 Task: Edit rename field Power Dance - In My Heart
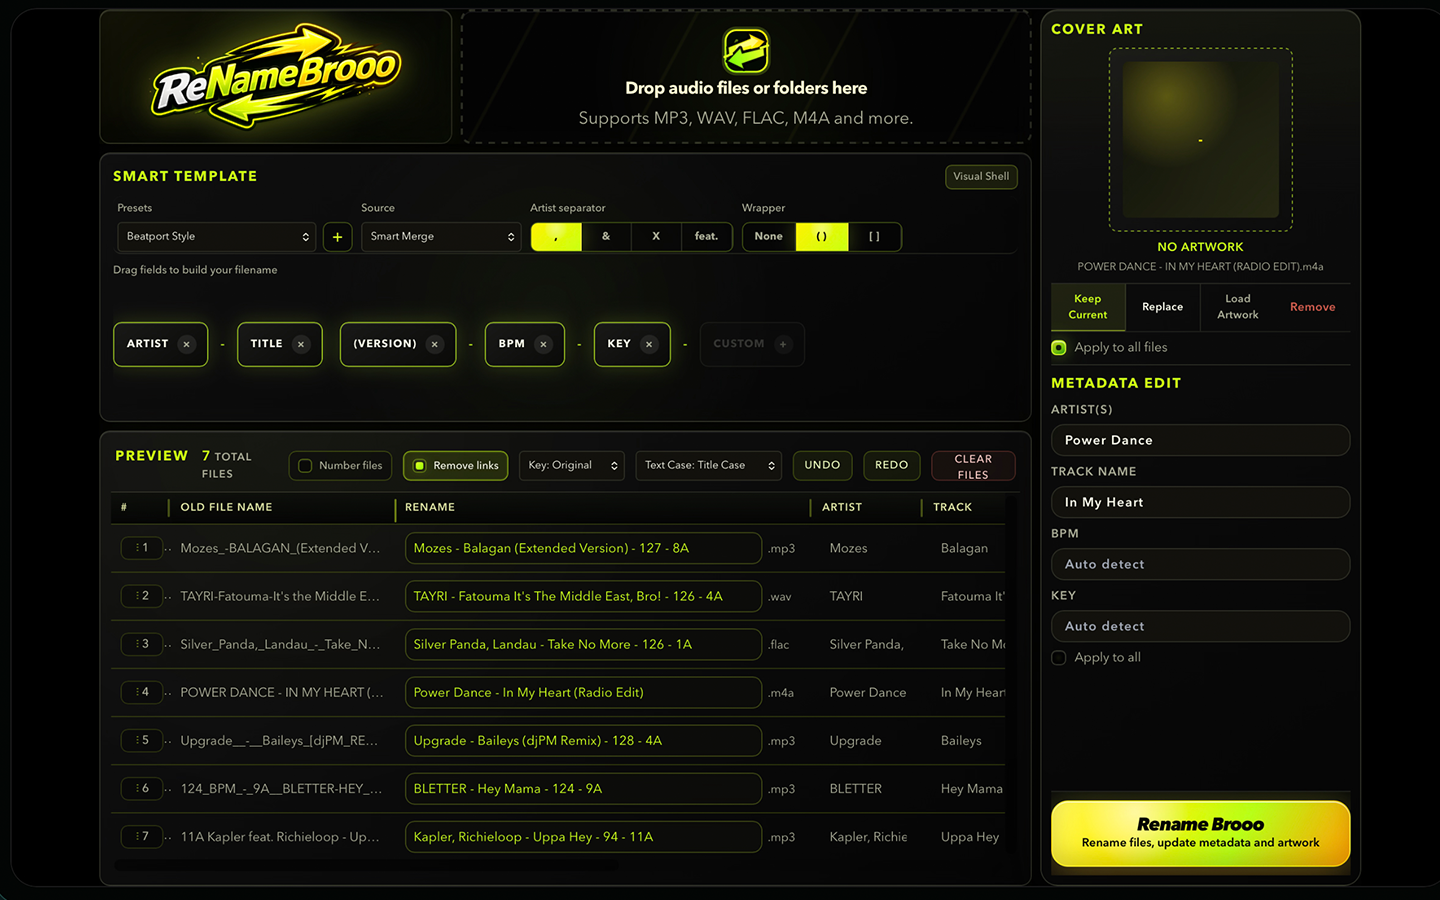(583, 692)
